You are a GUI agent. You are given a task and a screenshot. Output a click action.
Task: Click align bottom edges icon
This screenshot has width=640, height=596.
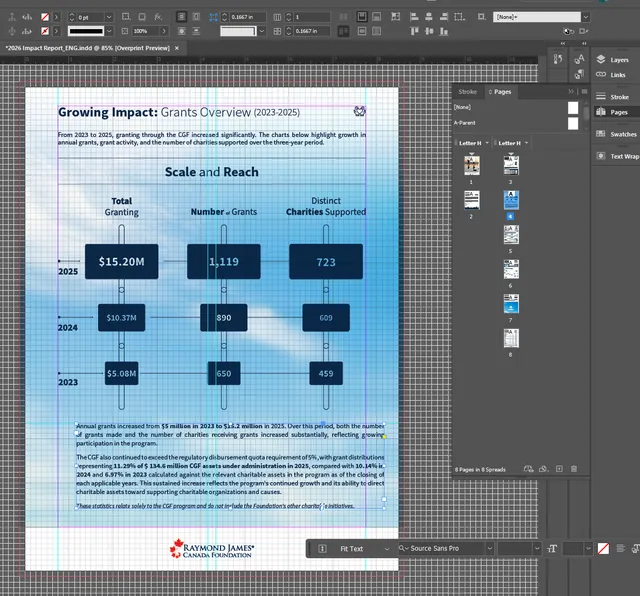[x=444, y=31]
